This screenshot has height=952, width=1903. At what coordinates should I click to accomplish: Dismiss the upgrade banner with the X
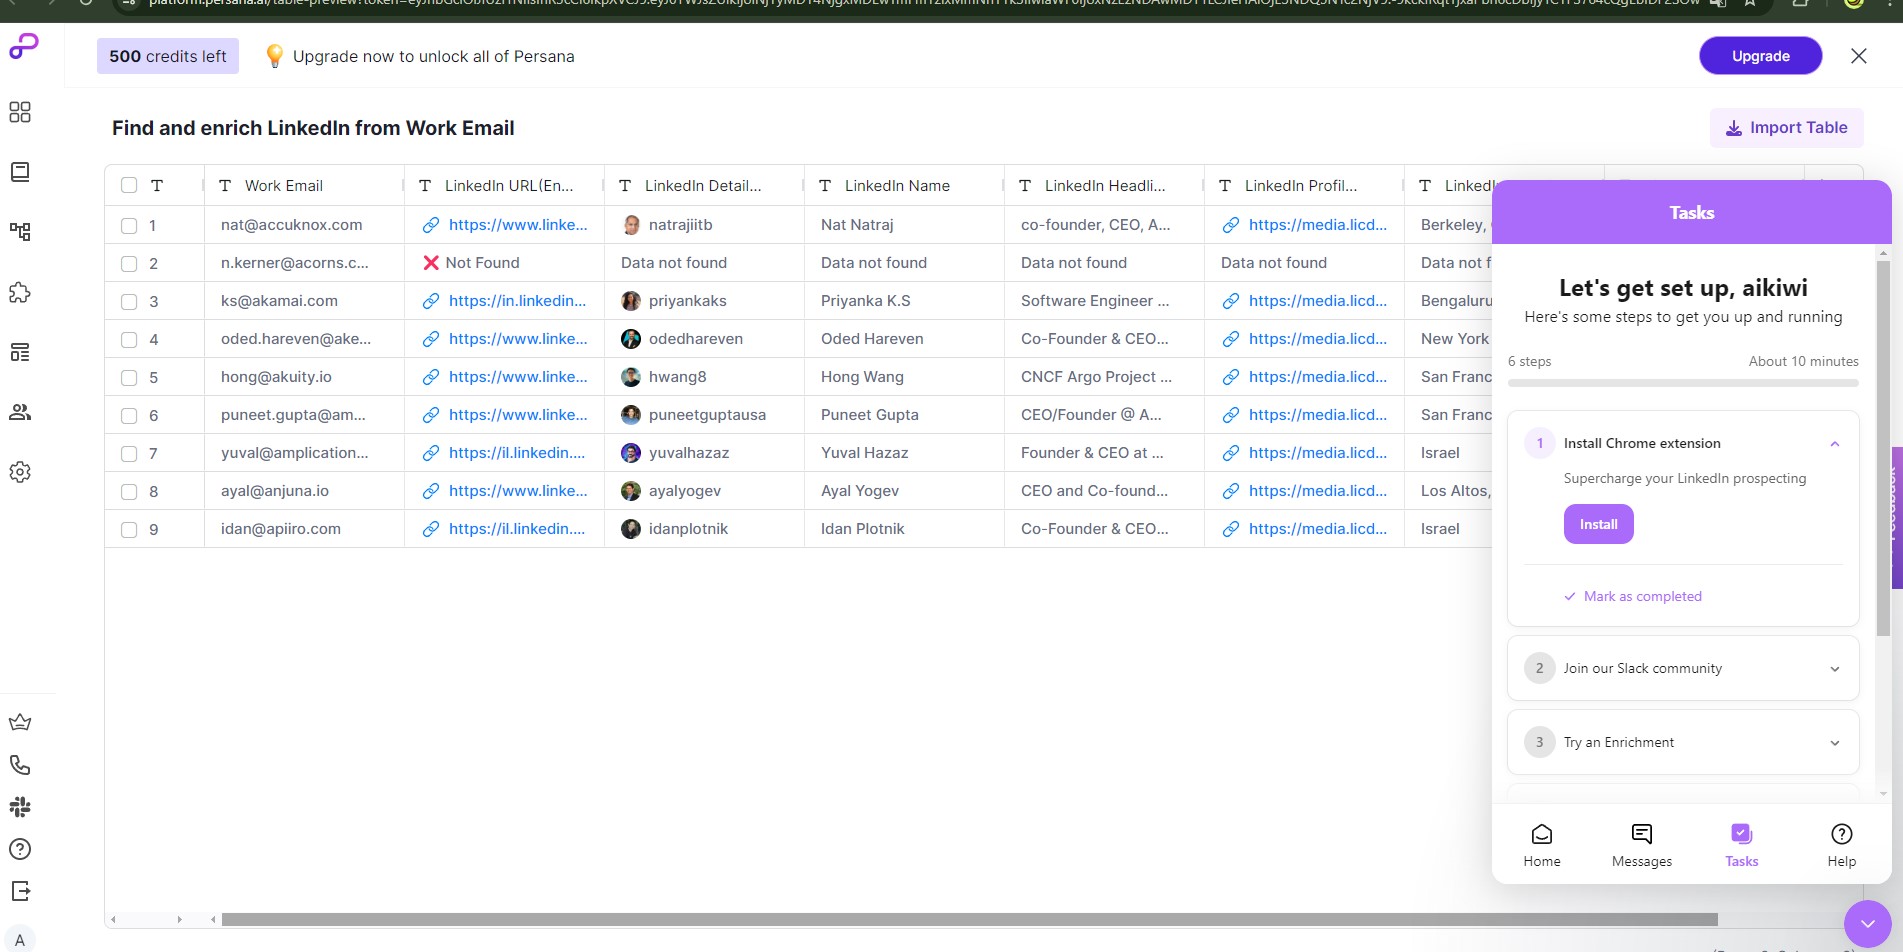[1859, 56]
